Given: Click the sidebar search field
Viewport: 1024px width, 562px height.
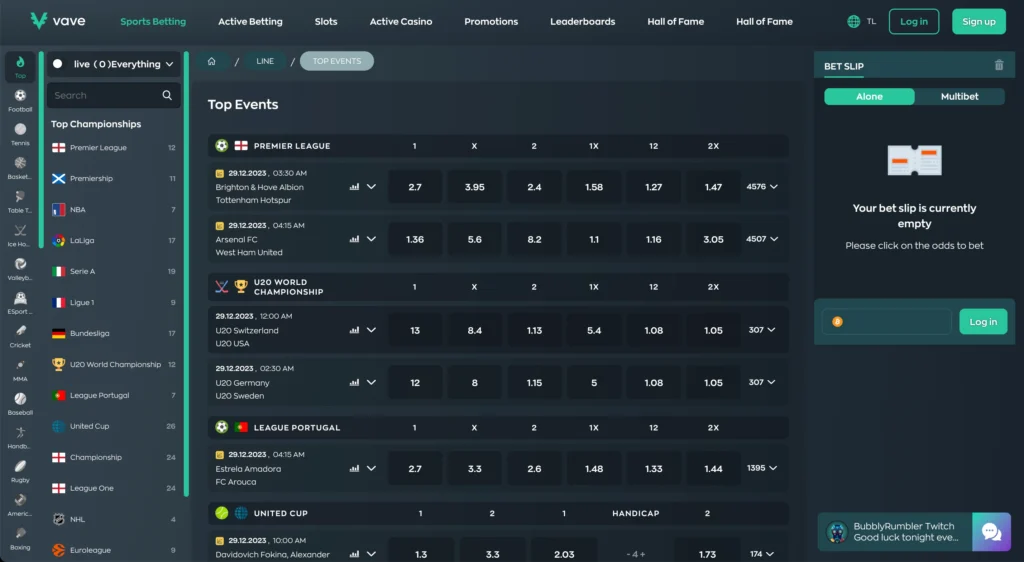Looking at the screenshot, I should pos(114,95).
